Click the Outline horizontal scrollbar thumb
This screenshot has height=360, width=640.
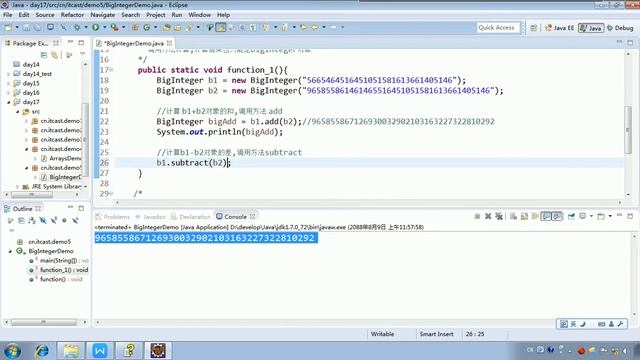tap(44, 322)
